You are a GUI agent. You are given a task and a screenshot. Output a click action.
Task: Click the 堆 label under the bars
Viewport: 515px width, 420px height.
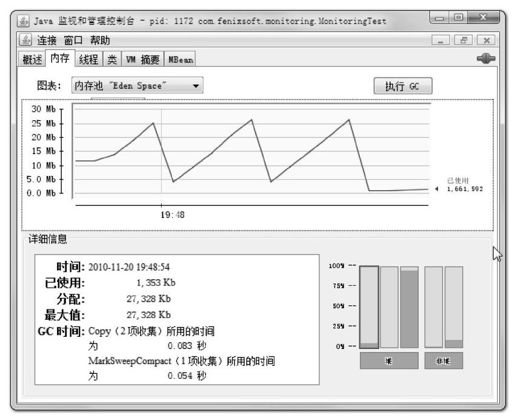pos(389,361)
